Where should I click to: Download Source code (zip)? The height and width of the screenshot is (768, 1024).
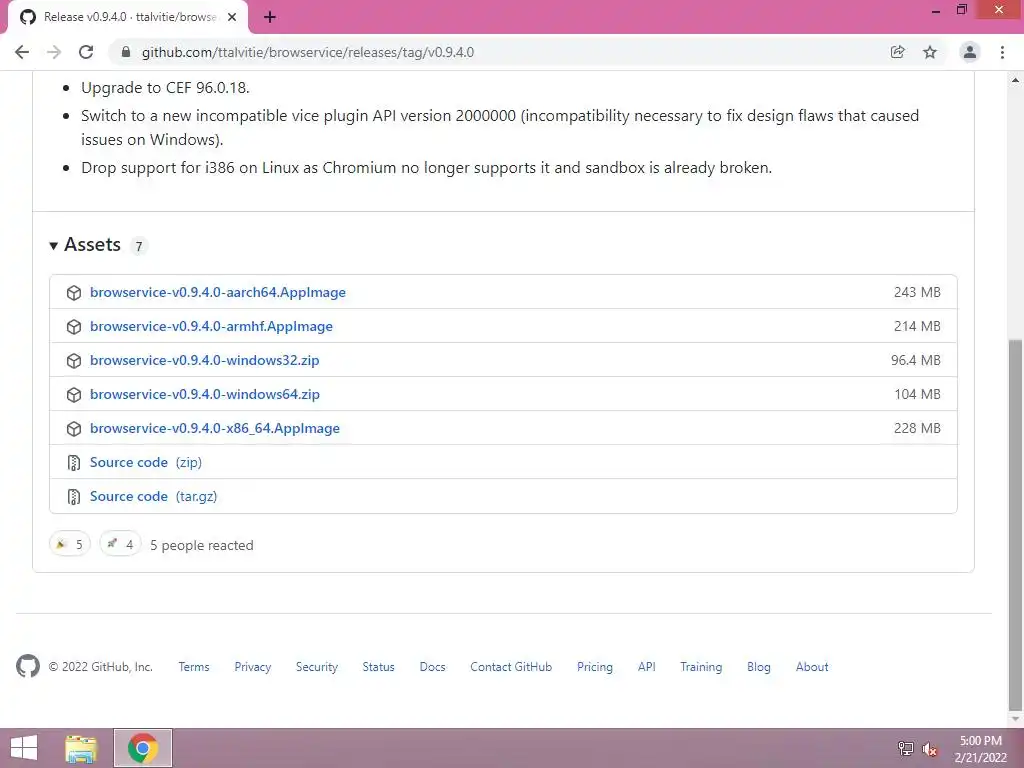click(146, 462)
